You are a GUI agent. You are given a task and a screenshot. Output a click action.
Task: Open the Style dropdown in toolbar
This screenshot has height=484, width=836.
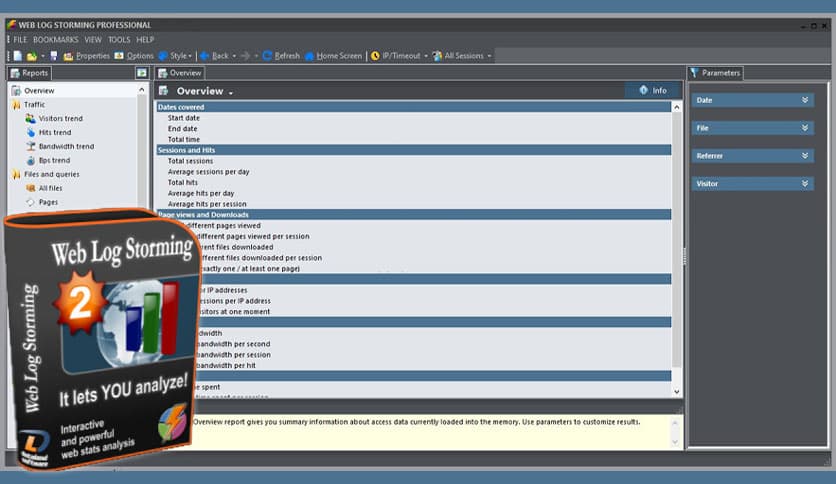[175, 56]
